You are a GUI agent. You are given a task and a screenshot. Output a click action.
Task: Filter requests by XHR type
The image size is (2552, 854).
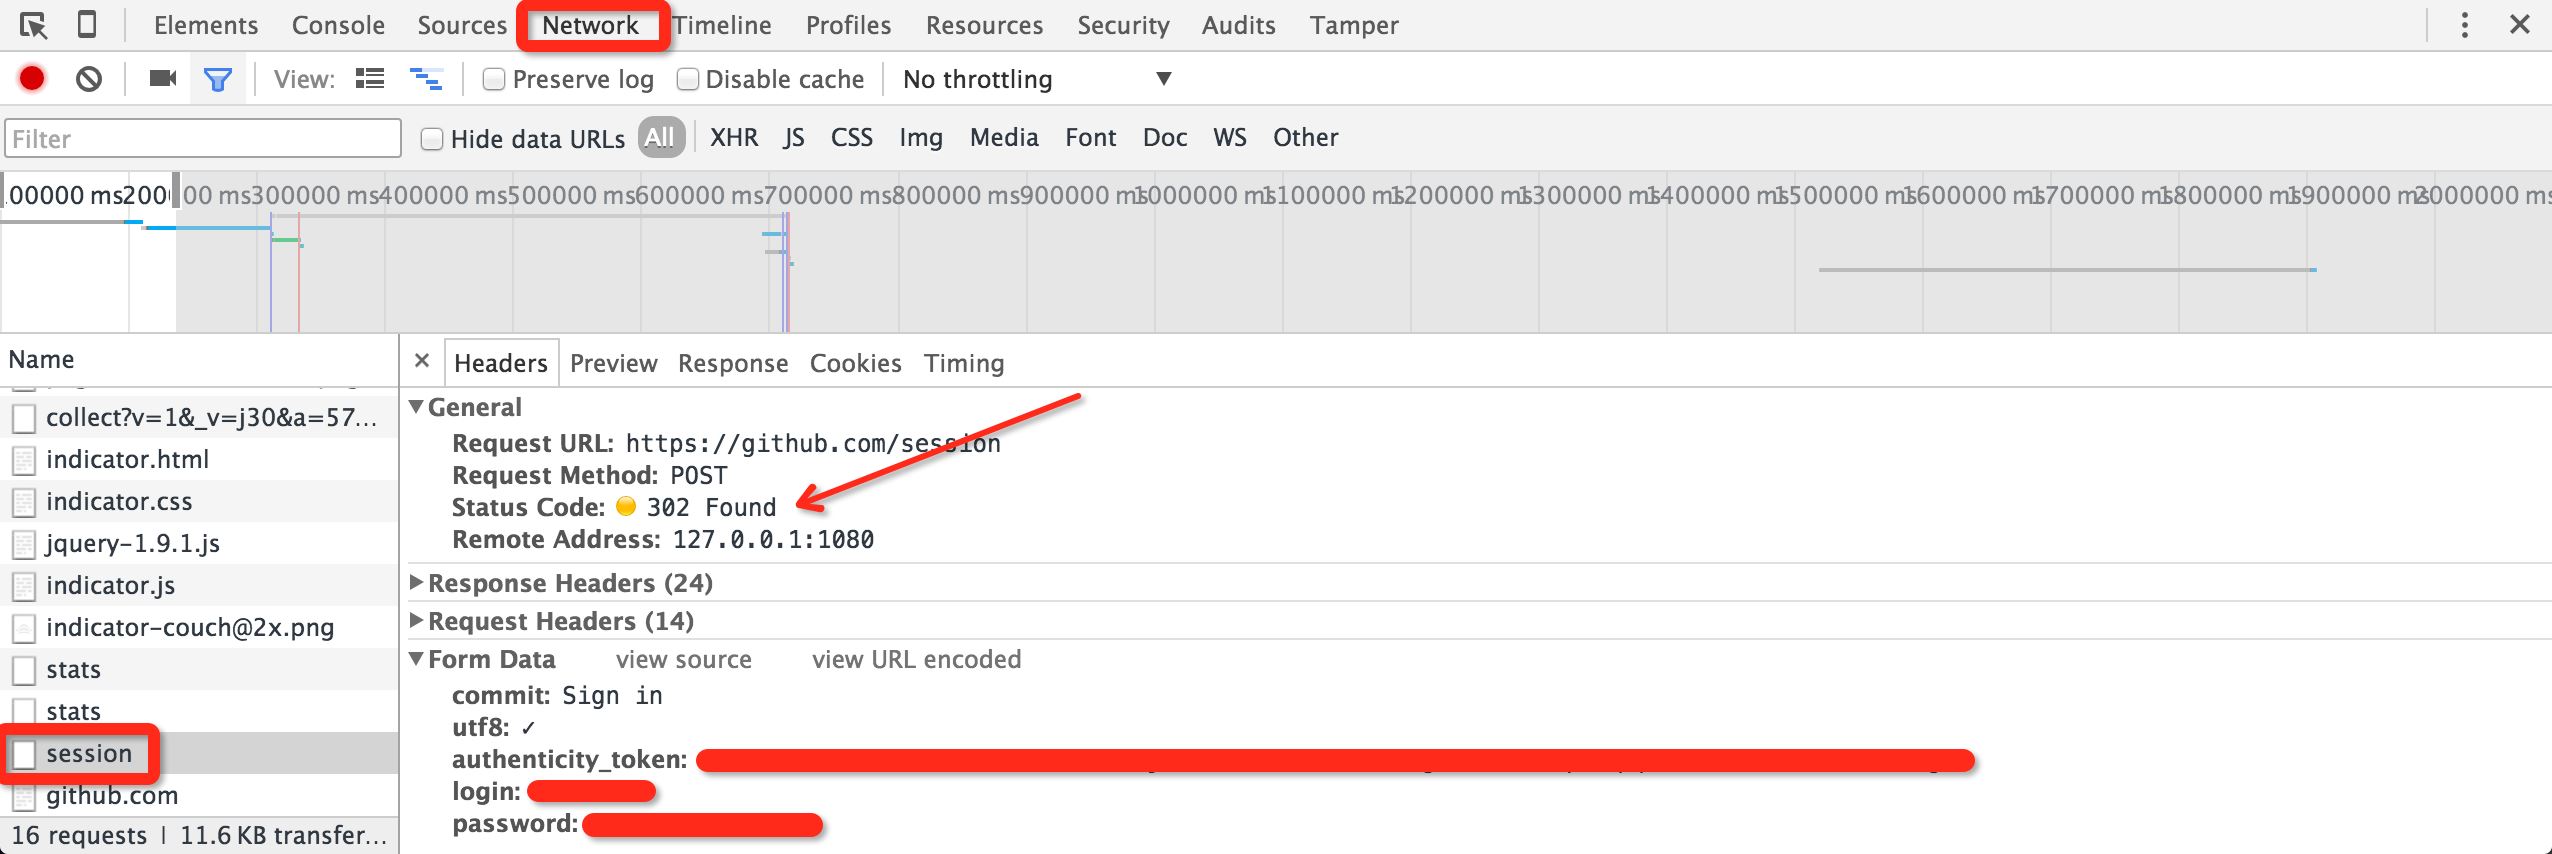tap(734, 137)
